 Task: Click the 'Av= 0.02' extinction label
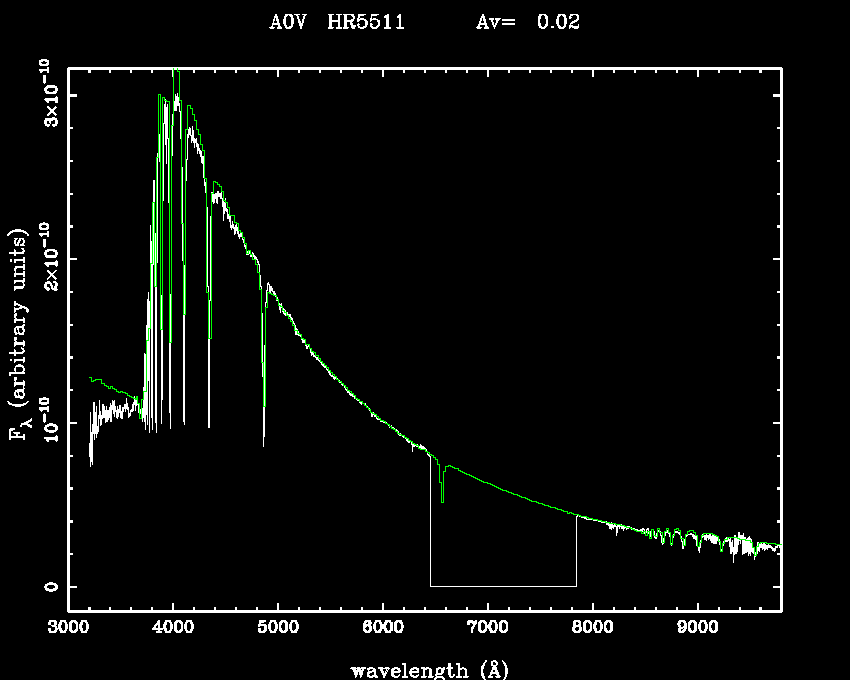tap(527, 22)
